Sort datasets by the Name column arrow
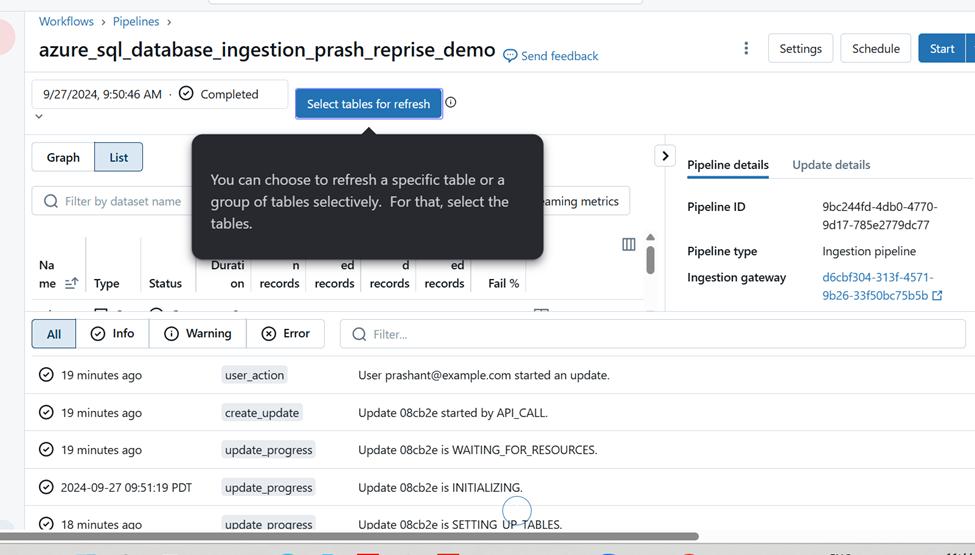The image size is (975, 555). coord(72,283)
